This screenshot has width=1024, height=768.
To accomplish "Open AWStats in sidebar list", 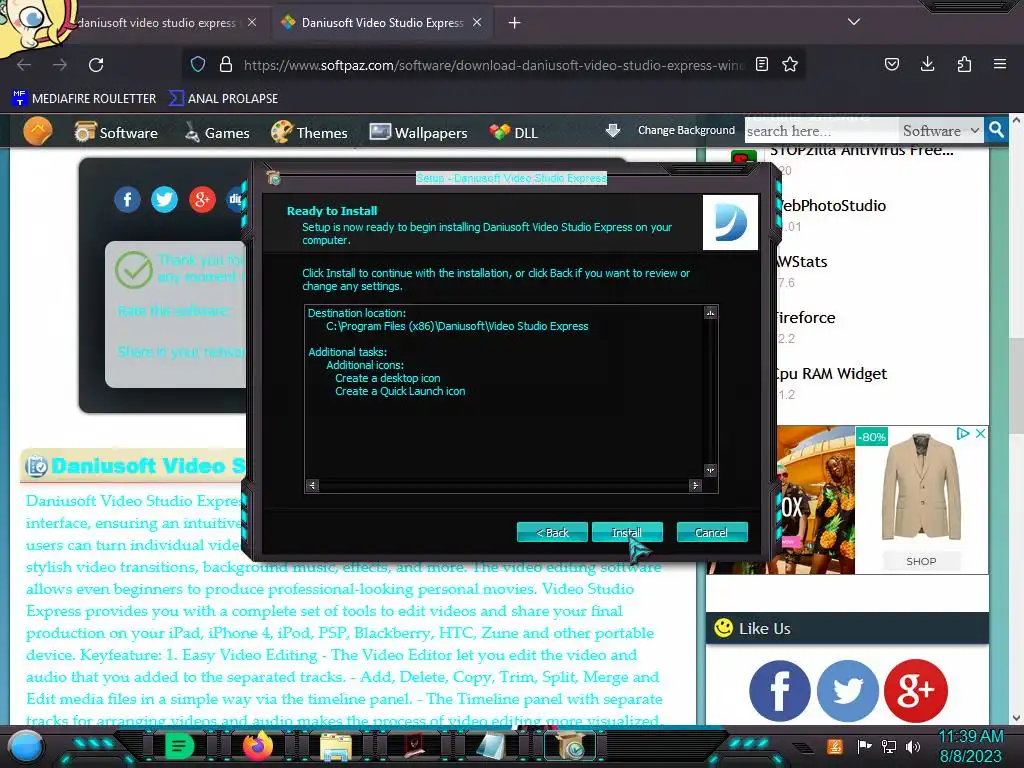I will (803, 262).
